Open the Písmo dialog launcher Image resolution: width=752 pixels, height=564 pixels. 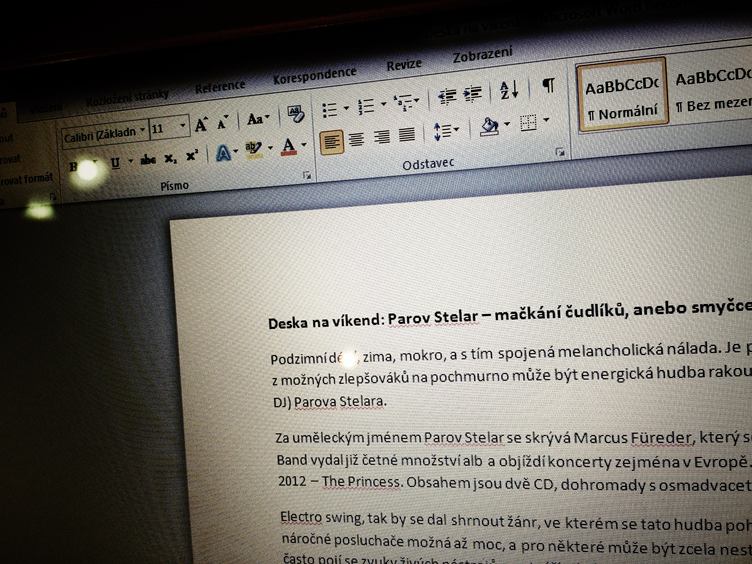point(307,176)
